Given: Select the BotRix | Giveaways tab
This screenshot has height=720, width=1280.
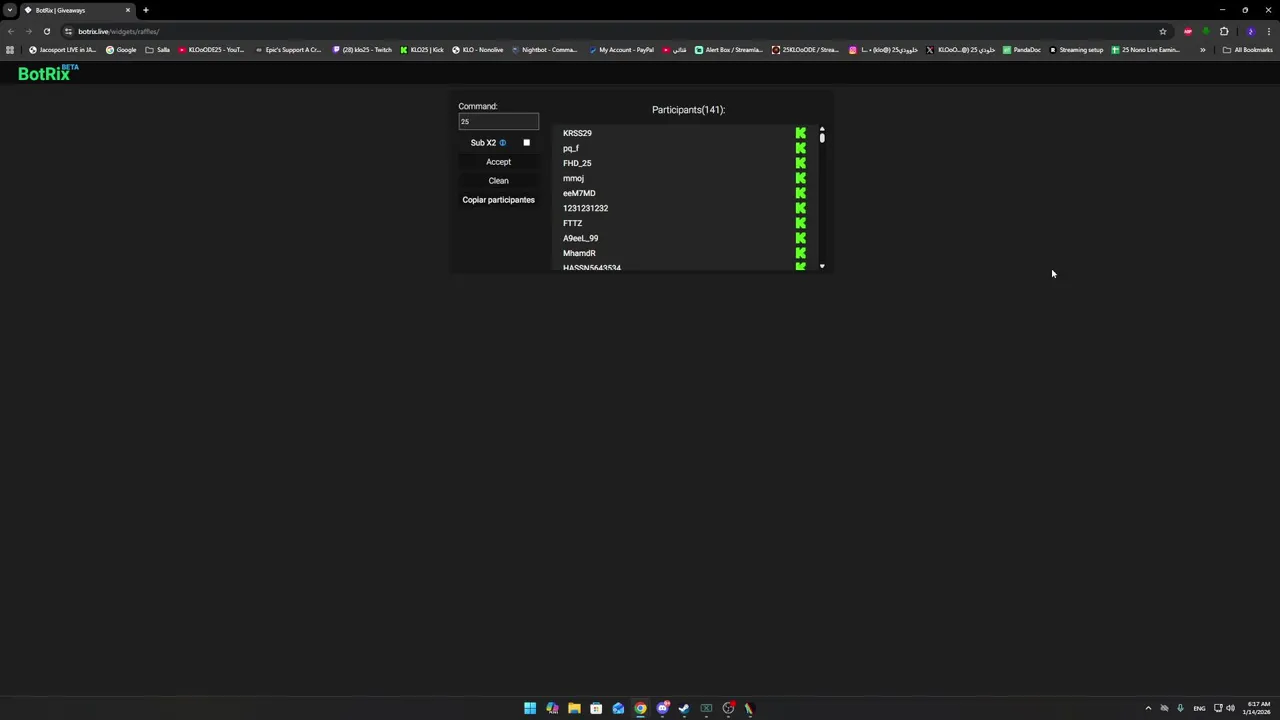Looking at the screenshot, I should [x=78, y=10].
